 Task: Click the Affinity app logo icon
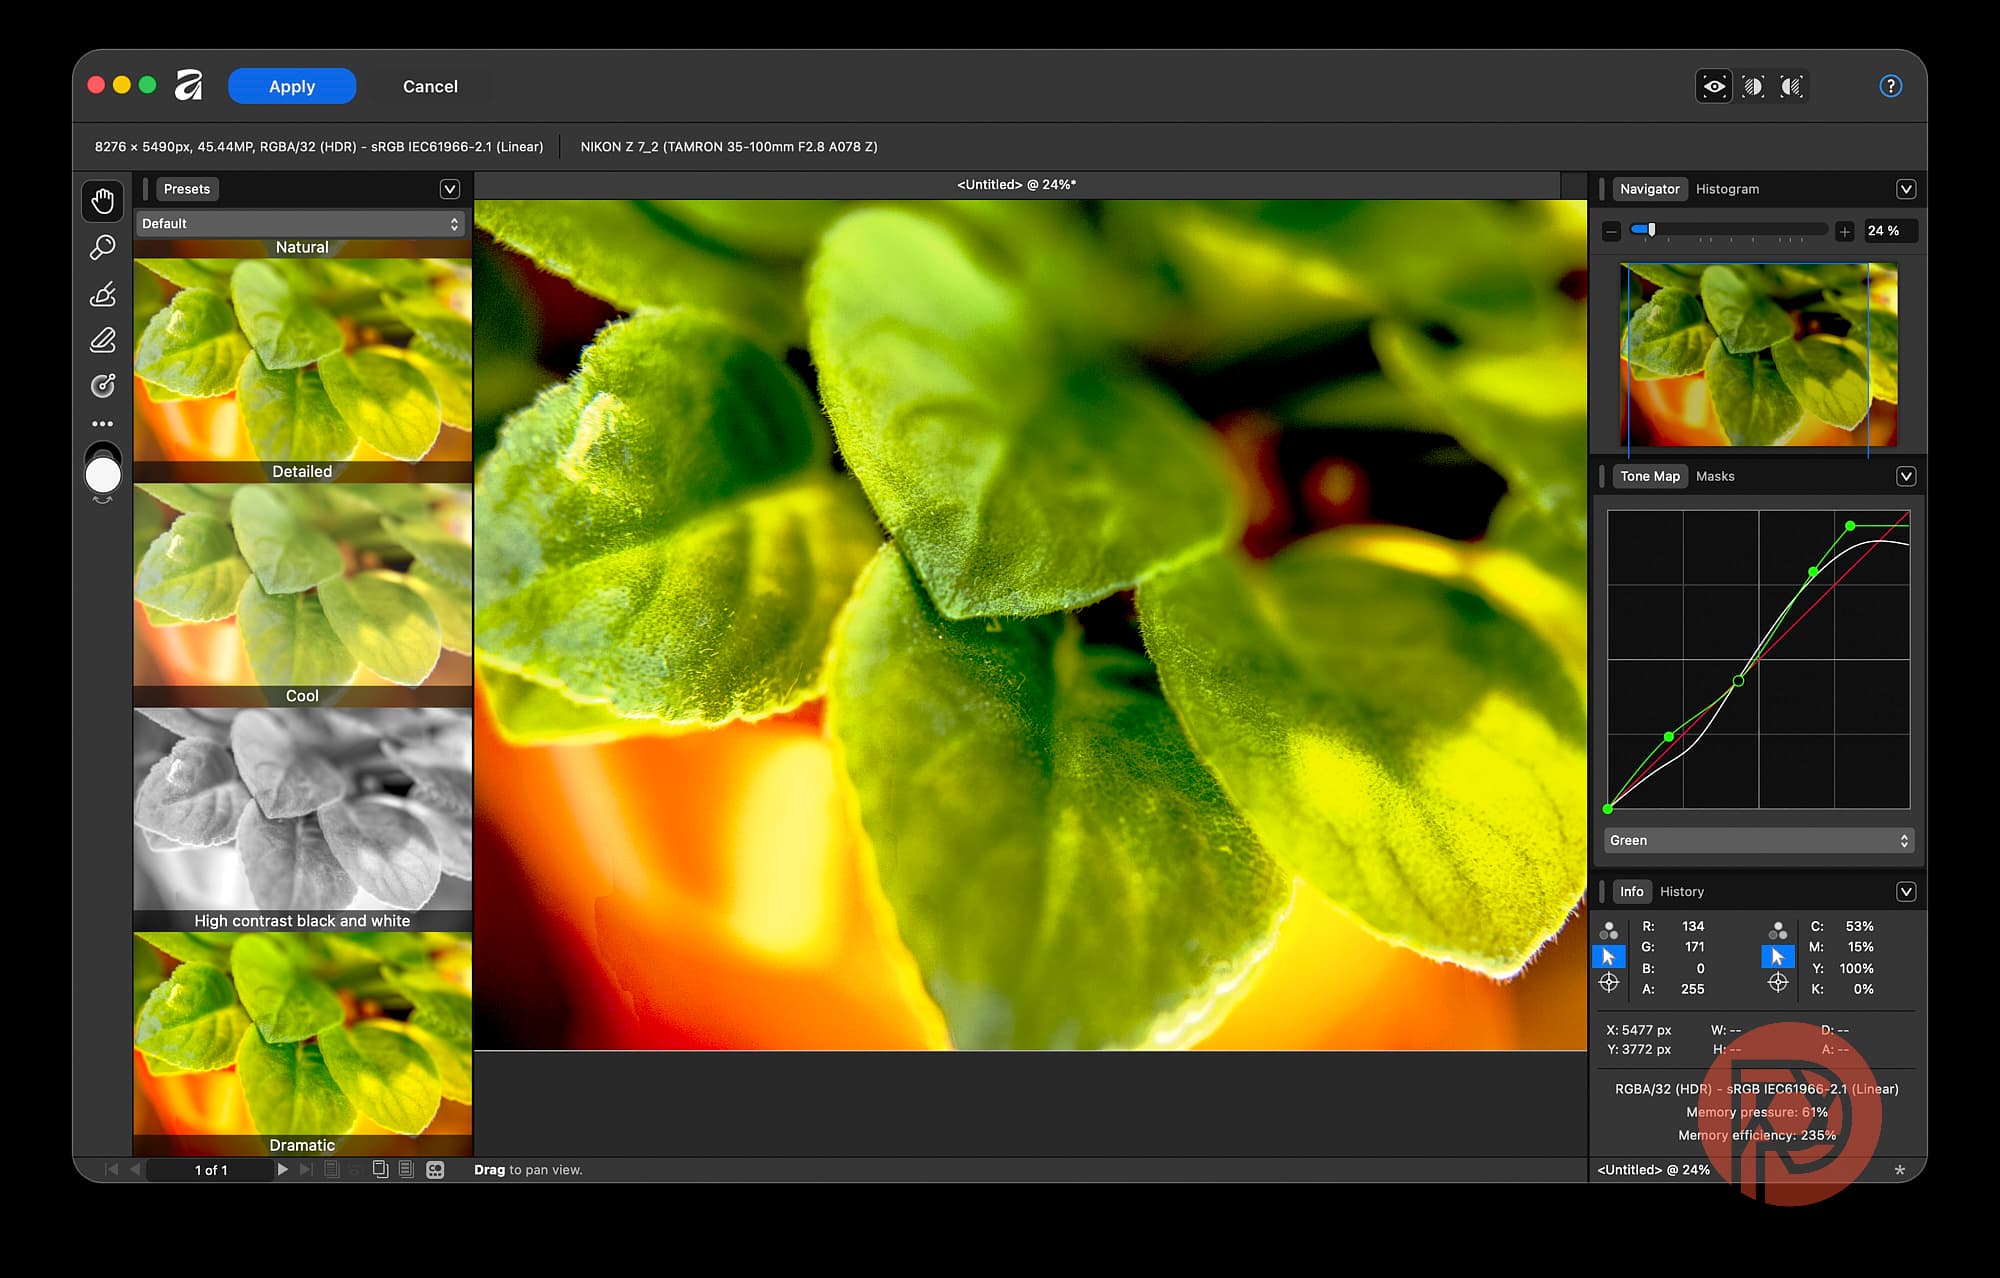pyautogui.click(x=189, y=85)
